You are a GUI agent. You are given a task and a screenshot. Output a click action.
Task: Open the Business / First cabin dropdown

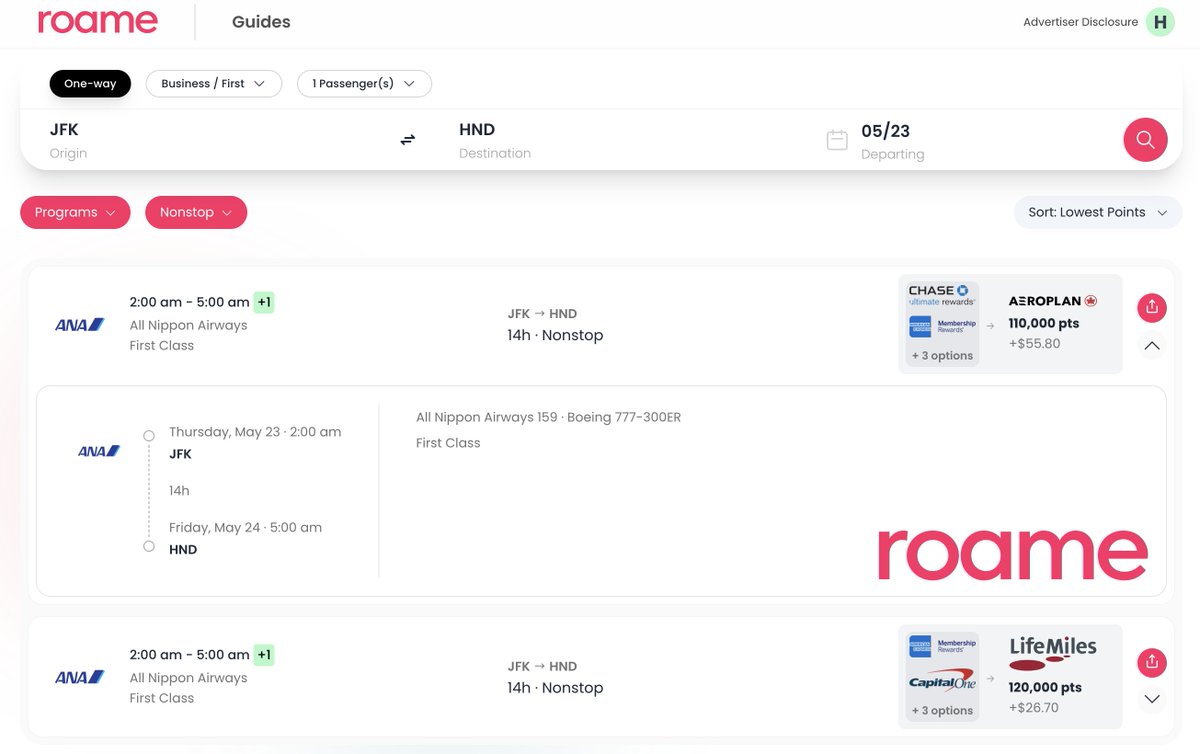click(x=214, y=83)
